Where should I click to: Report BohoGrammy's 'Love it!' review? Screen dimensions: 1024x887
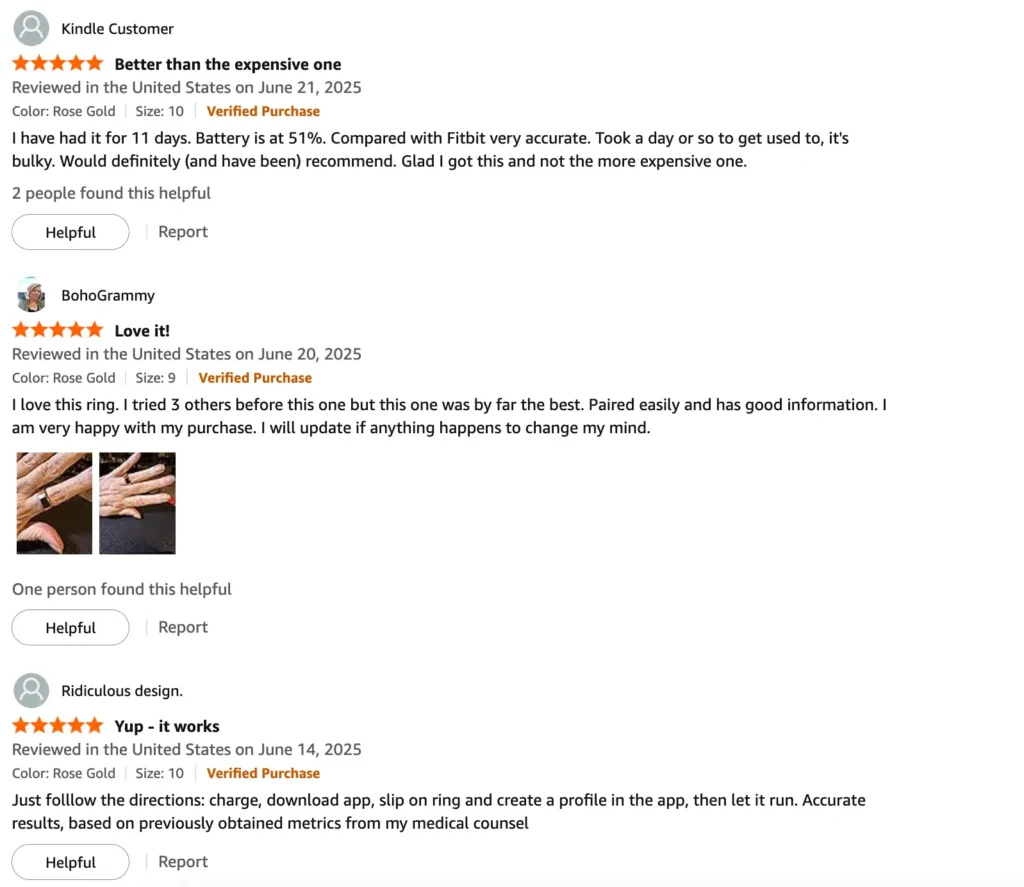pos(183,627)
